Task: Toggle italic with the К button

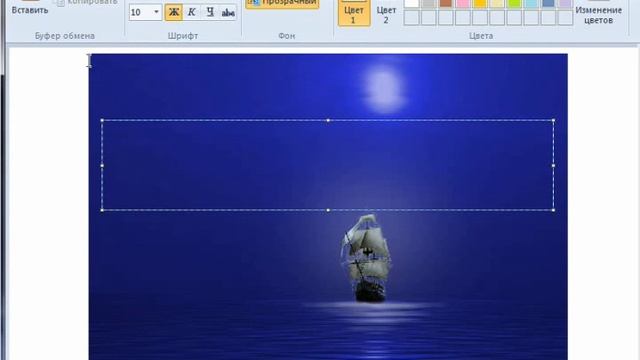Action: pyautogui.click(x=191, y=12)
